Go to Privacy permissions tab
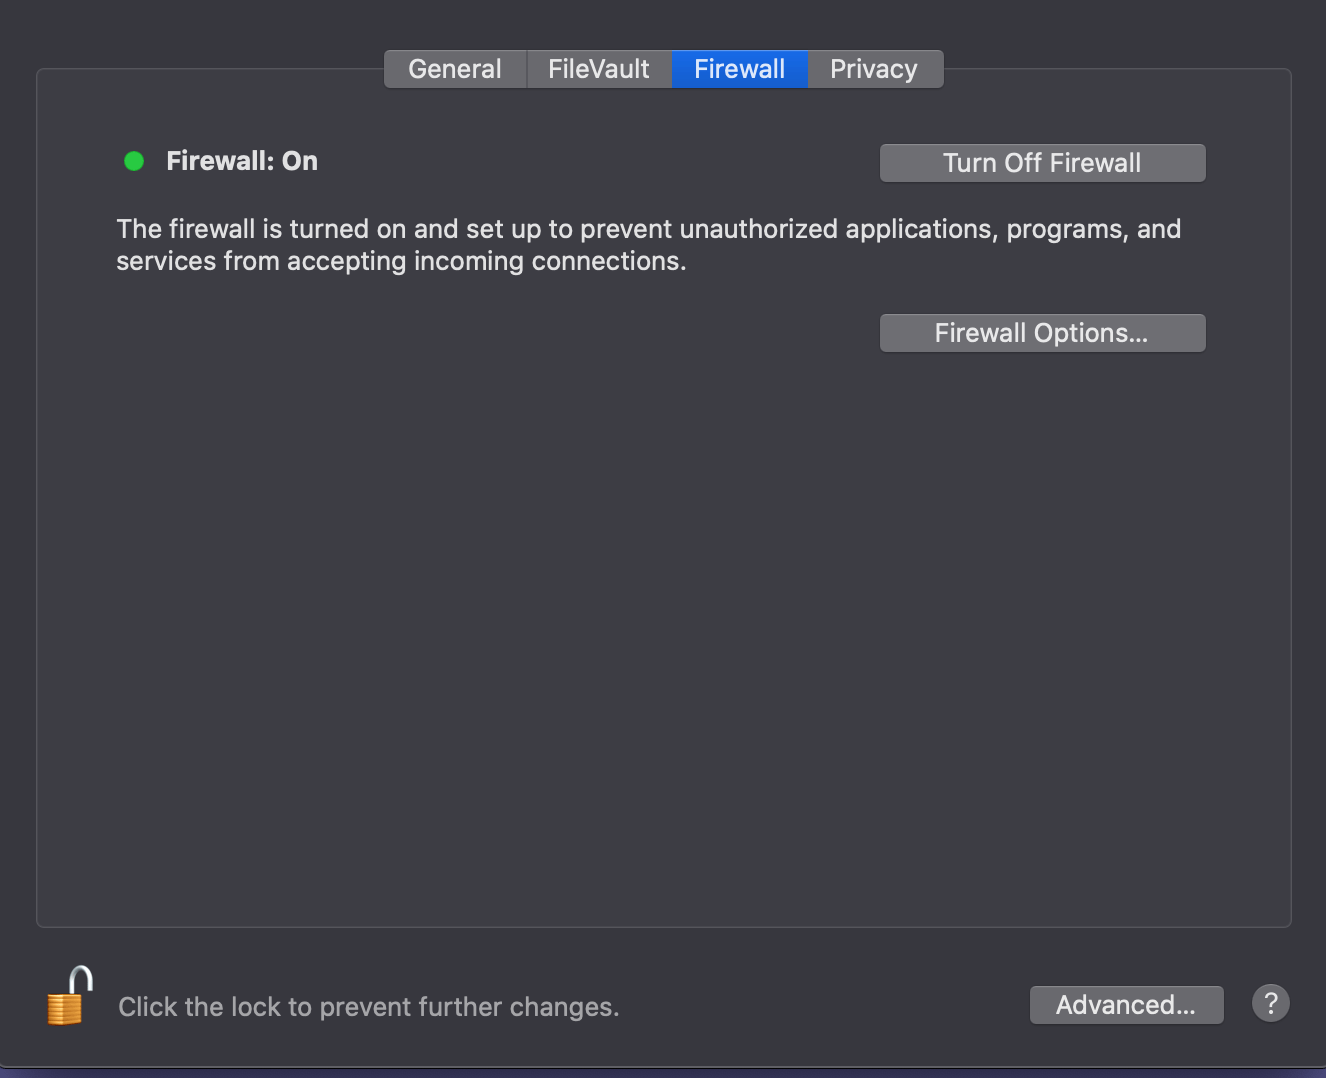The width and height of the screenshot is (1326, 1078). (x=874, y=69)
